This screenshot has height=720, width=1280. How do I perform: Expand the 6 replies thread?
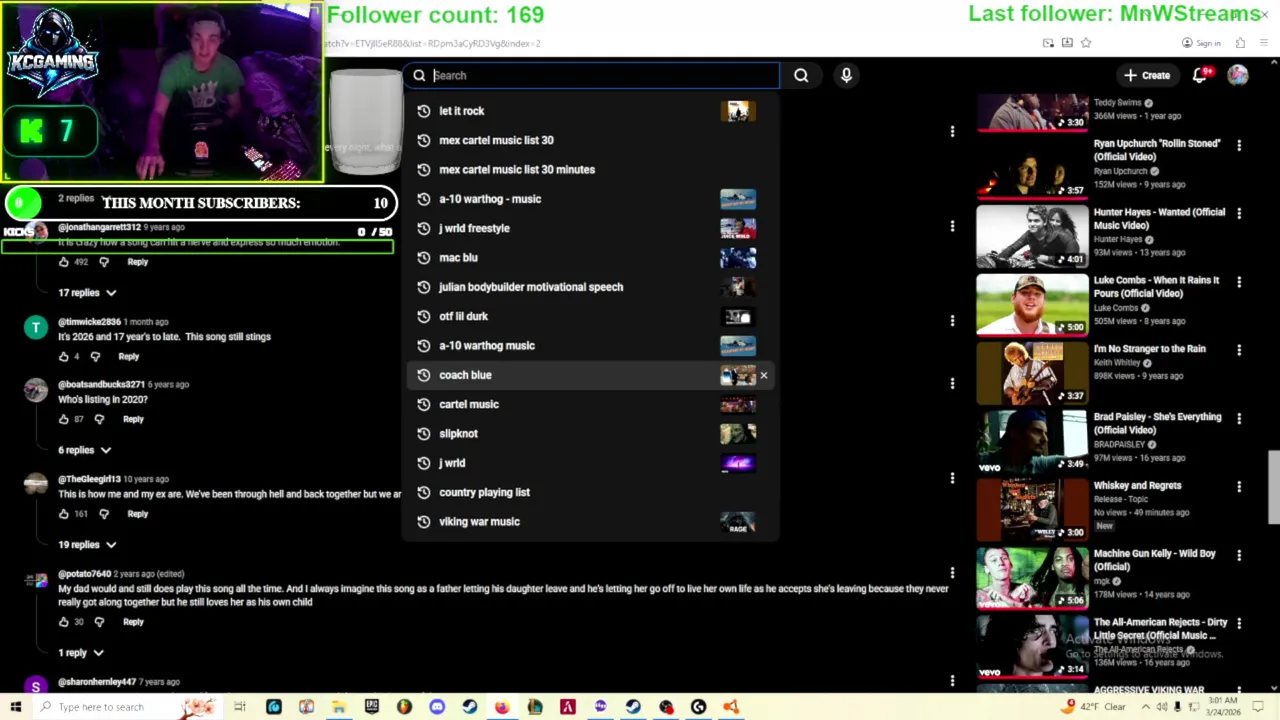pos(85,450)
